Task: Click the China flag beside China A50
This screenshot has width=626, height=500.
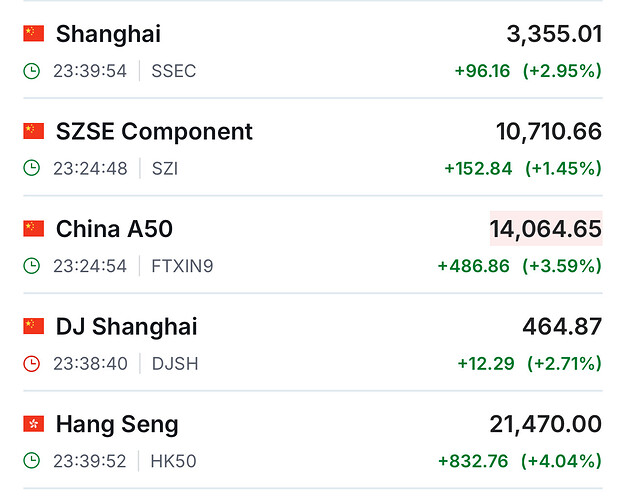Action: click(34, 229)
